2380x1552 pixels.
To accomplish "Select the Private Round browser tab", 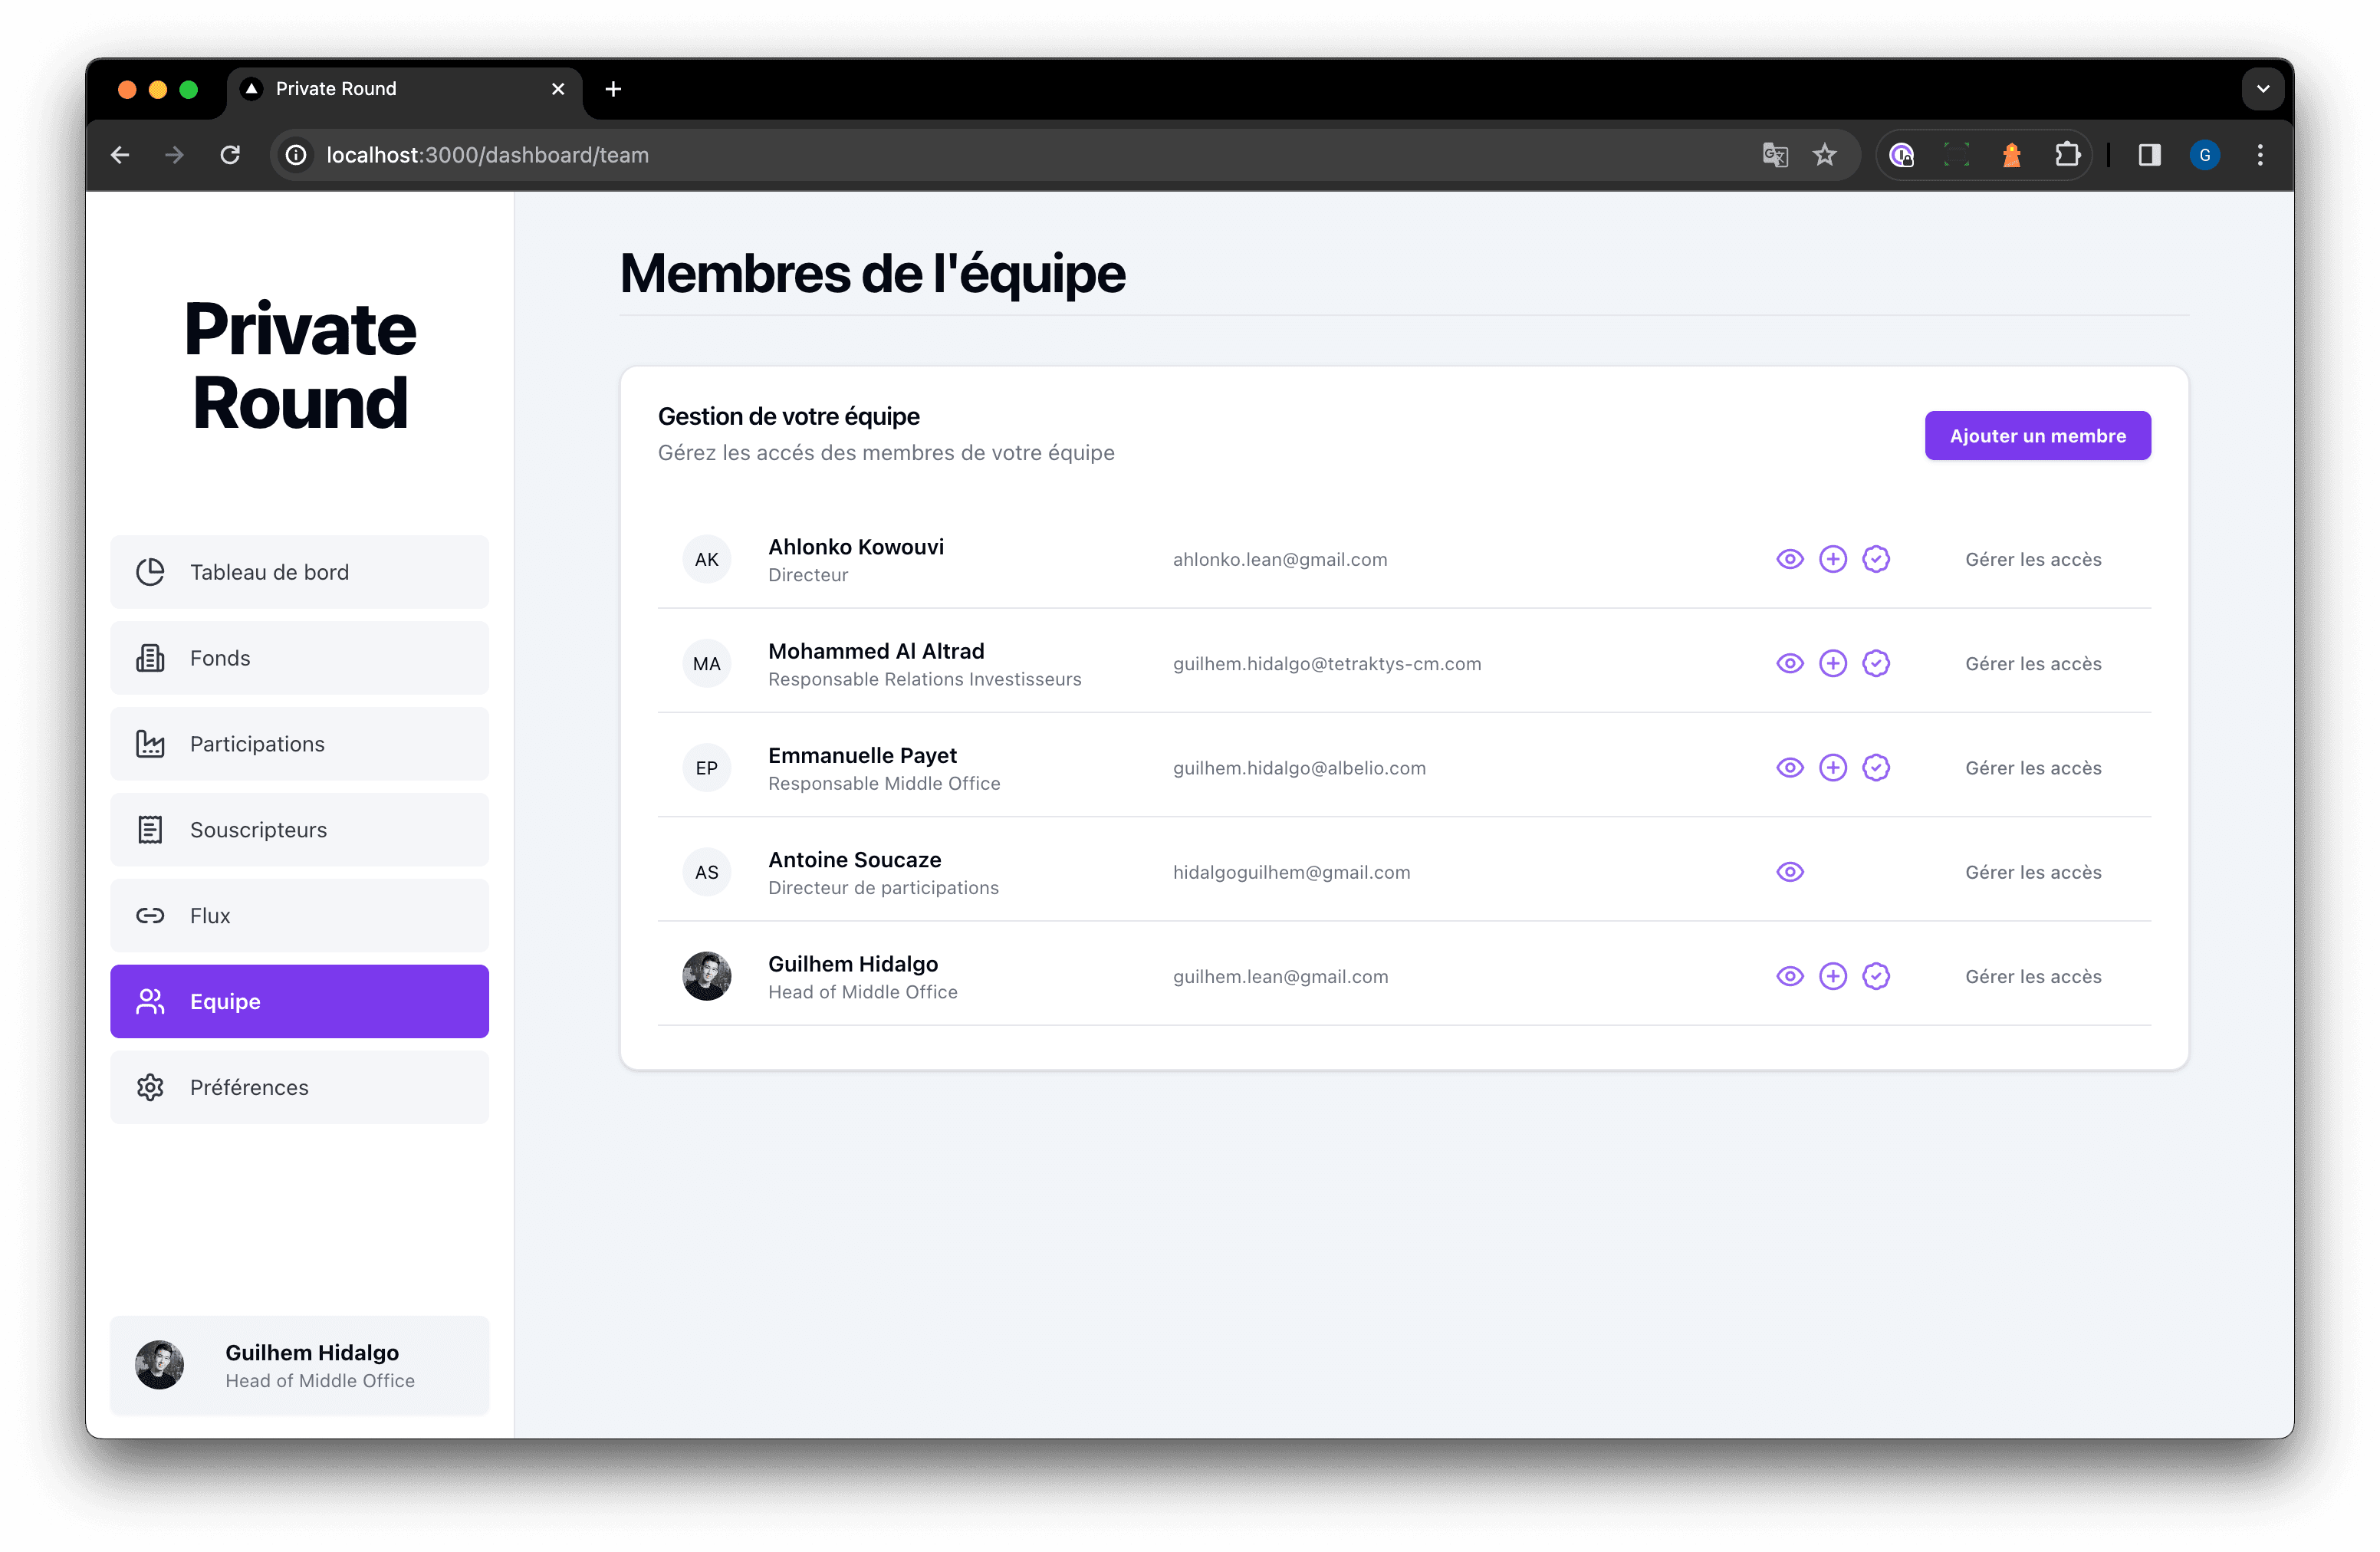I will coord(405,89).
